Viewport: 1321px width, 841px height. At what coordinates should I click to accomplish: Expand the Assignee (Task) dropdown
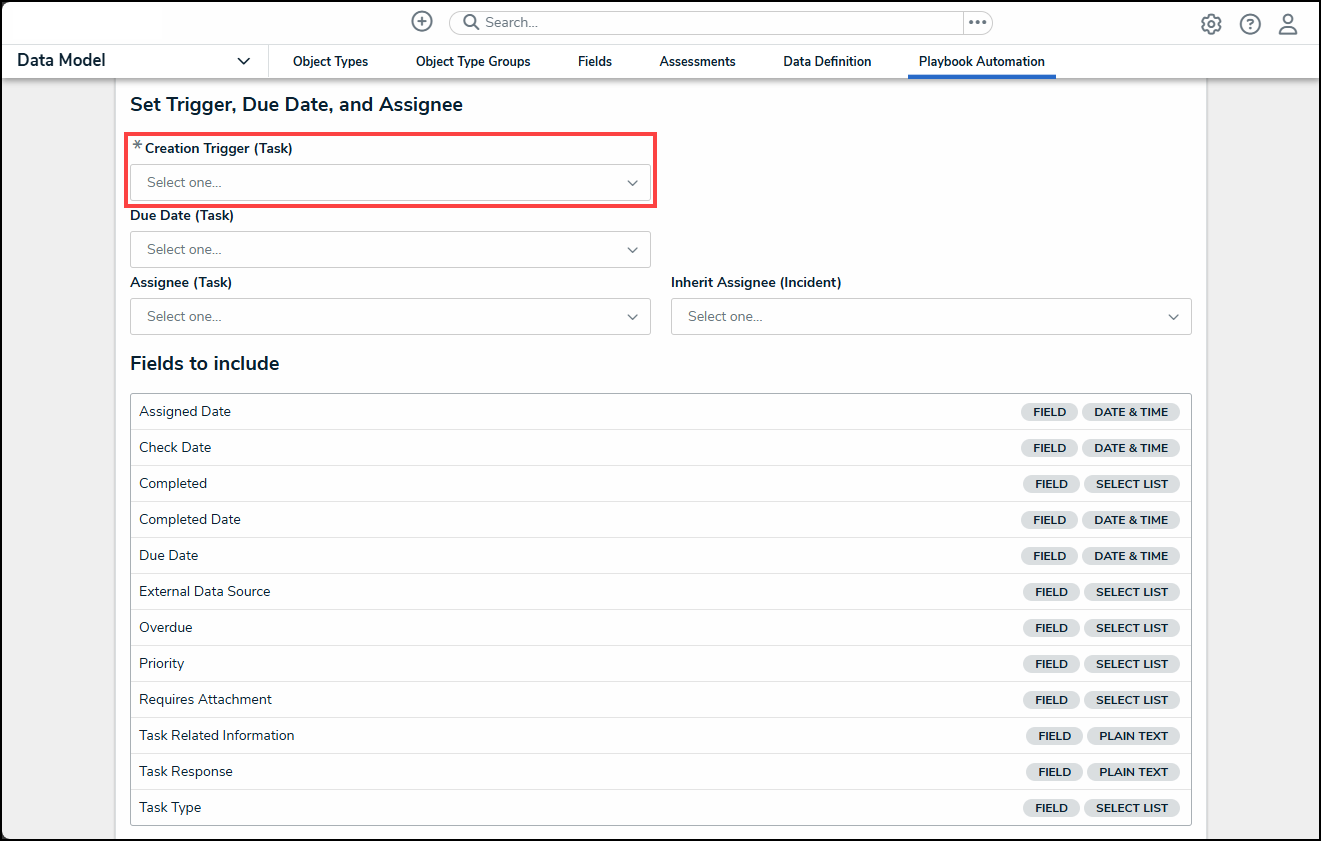pyautogui.click(x=390, y=317)
